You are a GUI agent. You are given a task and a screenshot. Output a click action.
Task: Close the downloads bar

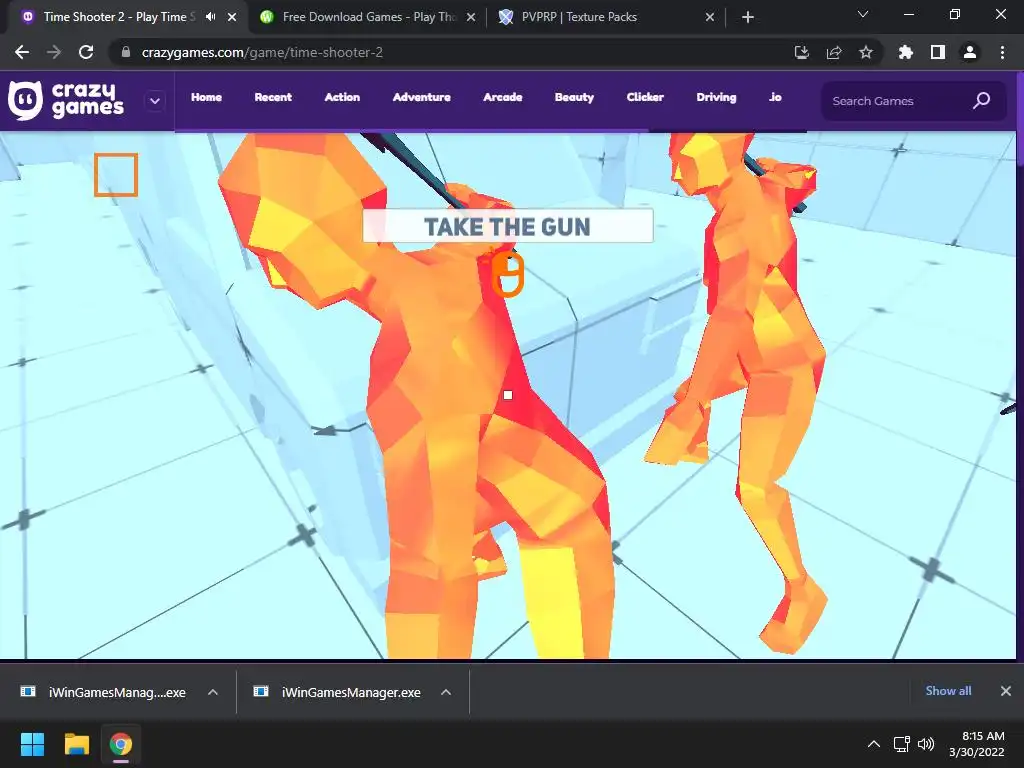pos(1006,691)
